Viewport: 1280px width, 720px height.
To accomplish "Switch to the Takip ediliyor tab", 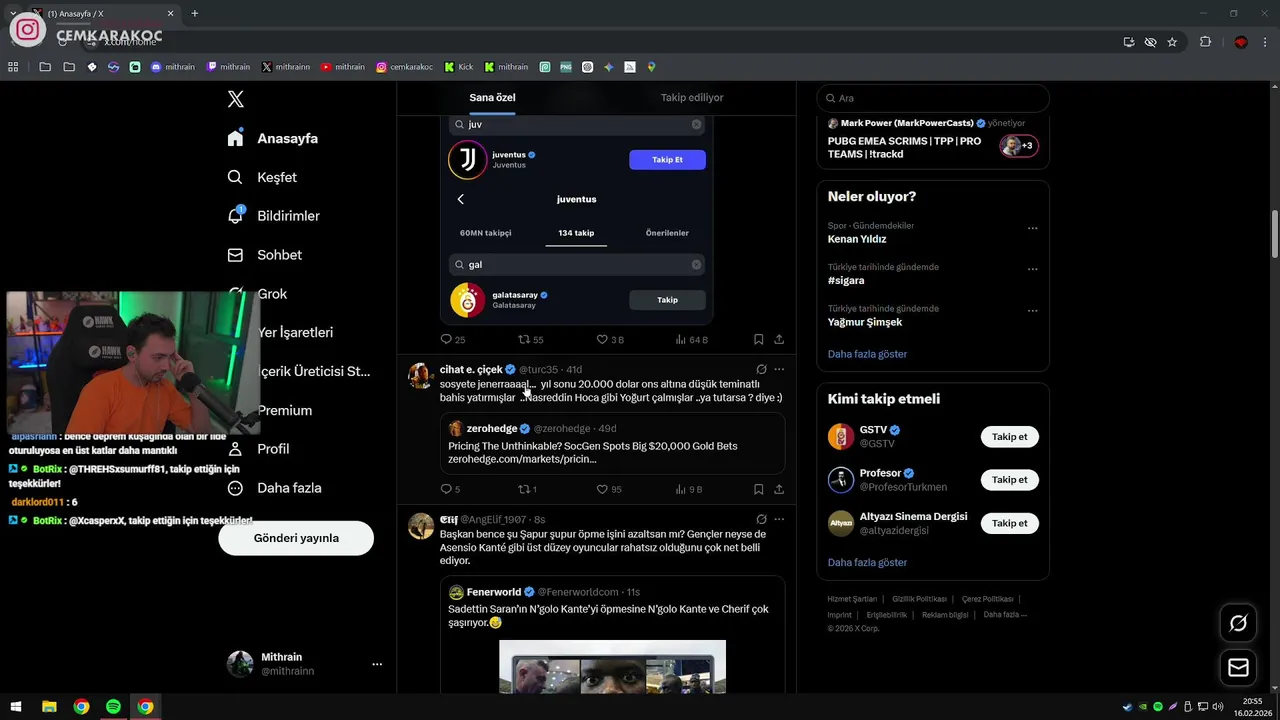I will 692,97.
